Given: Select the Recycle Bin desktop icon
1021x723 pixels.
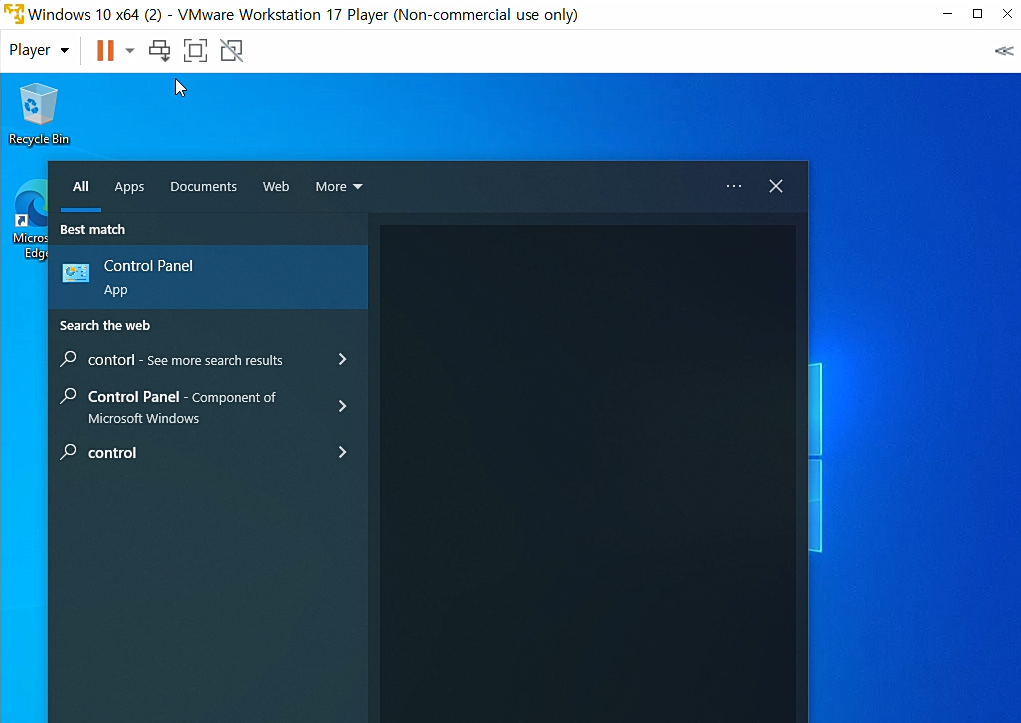Looking at the screenshot, I should pos(38,114).
